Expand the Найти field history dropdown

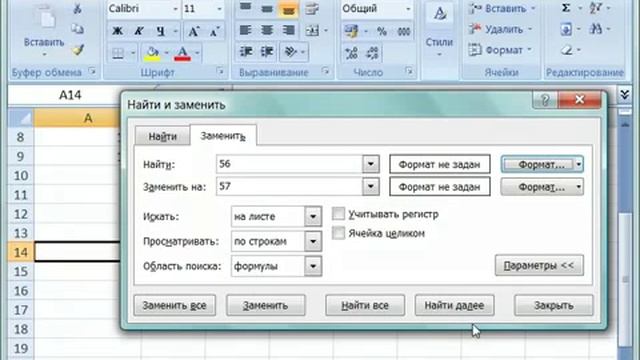[371, 164]
